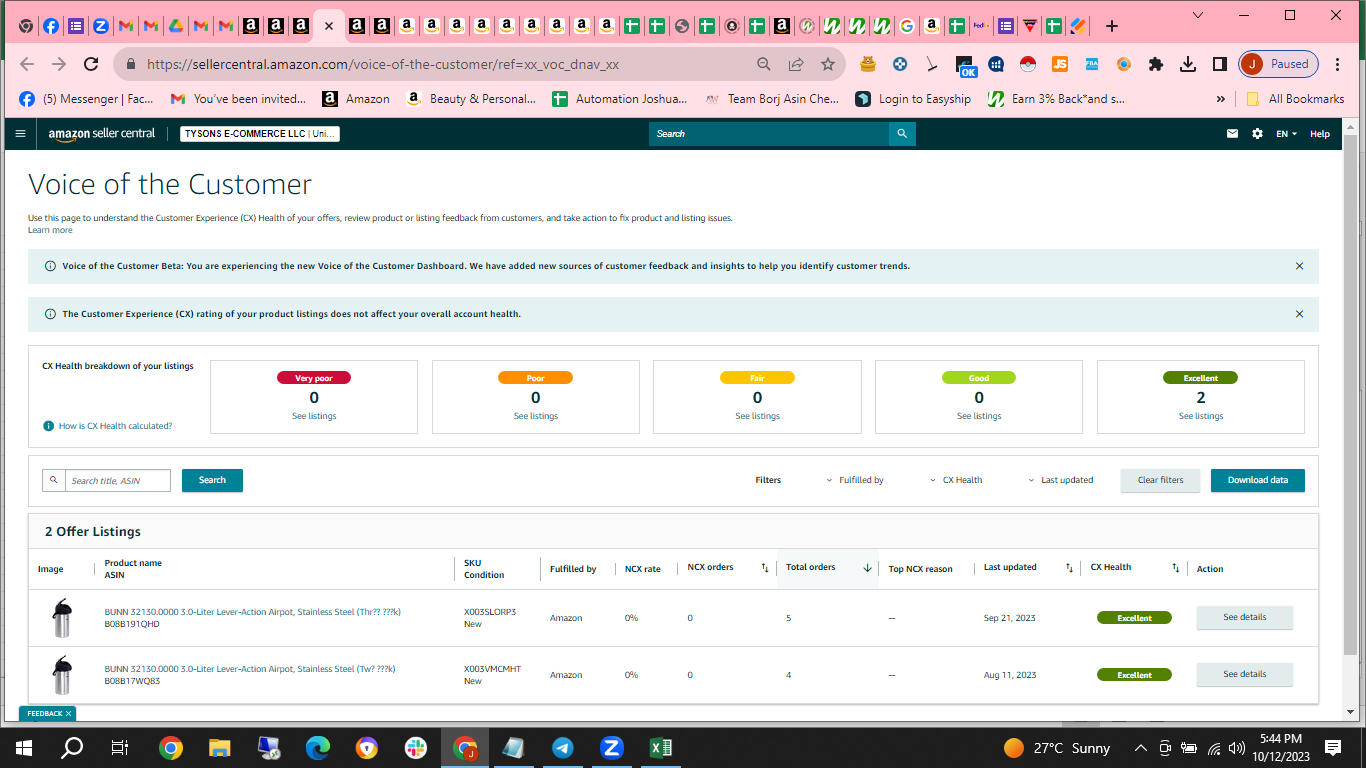The height and width of the screenshot is (768, 1366).
Task: Click the FBA extension icon
Action: (1092, 64)
